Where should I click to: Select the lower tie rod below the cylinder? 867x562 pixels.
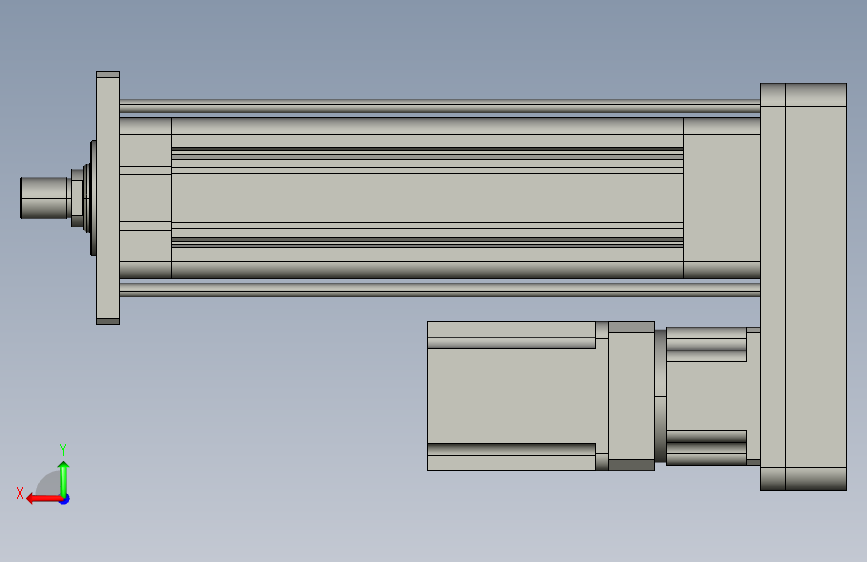(x=440, y=290)
